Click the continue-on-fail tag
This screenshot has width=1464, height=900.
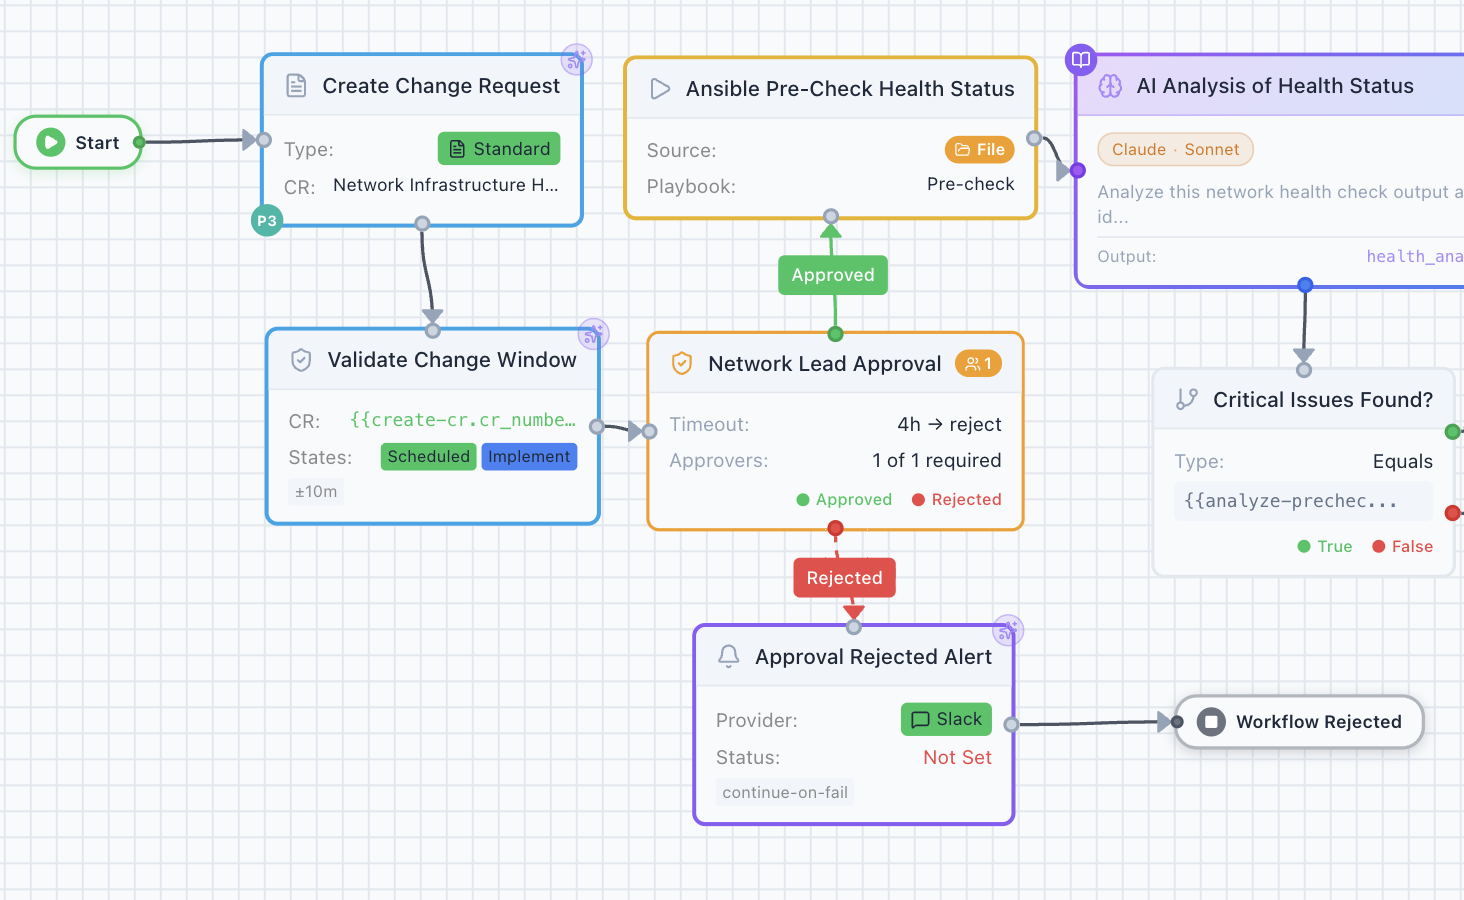coord(785,793)
